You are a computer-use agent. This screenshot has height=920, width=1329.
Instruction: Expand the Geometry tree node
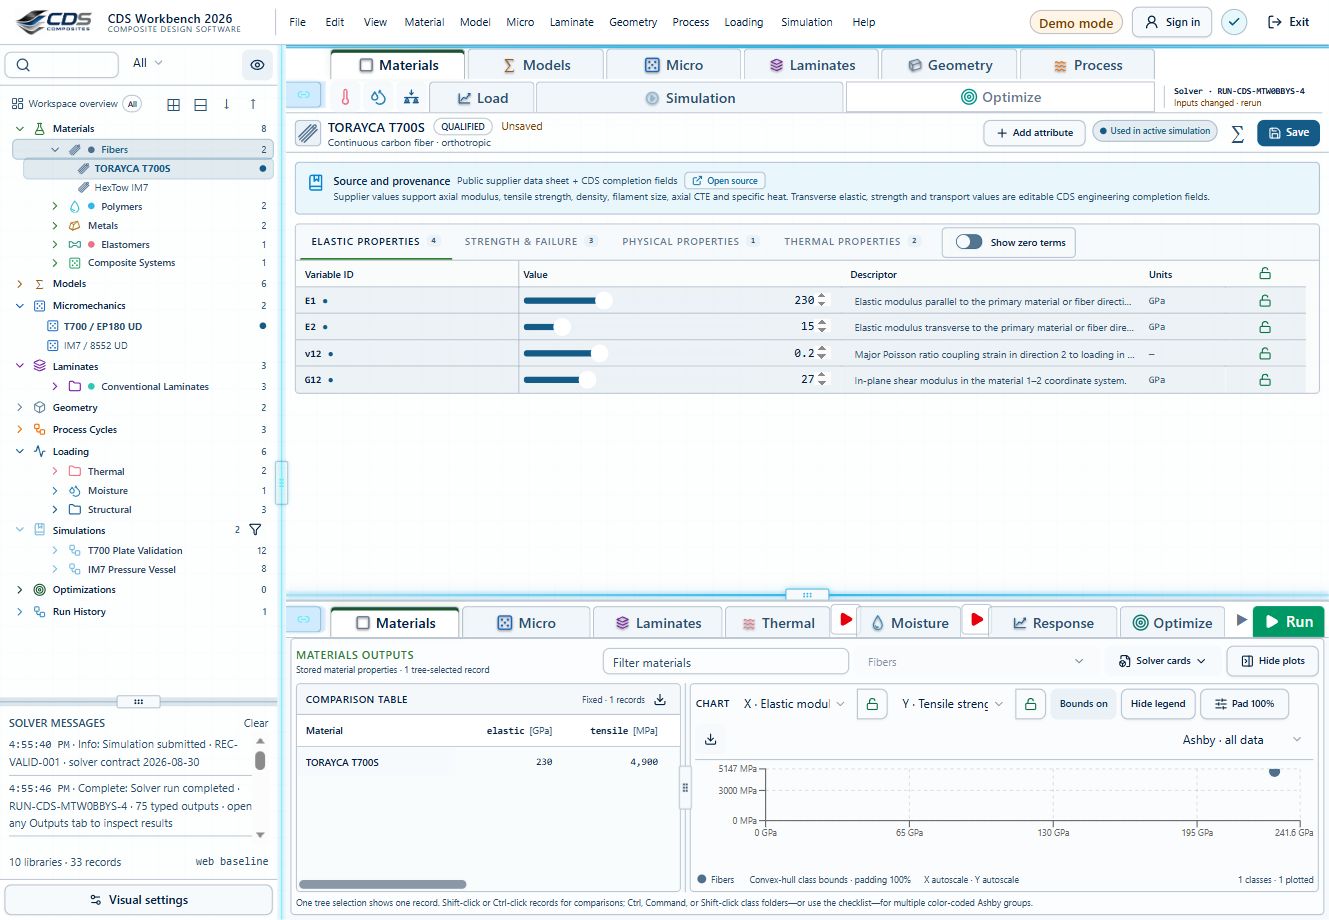pyautogui.click(x=20, y=408)
